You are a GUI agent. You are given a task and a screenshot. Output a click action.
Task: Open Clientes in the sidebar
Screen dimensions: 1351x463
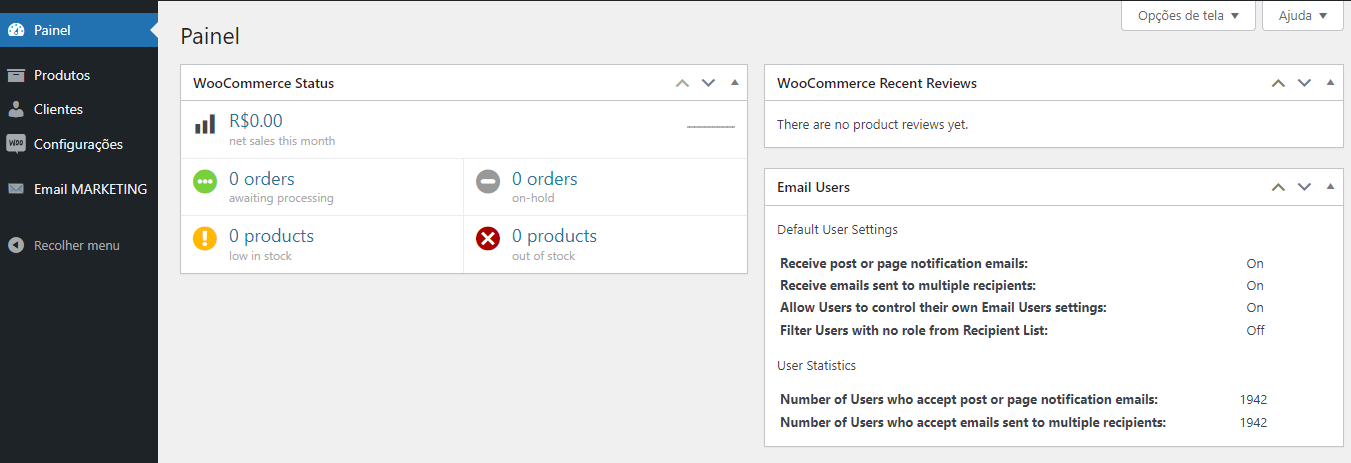[79, 109]
